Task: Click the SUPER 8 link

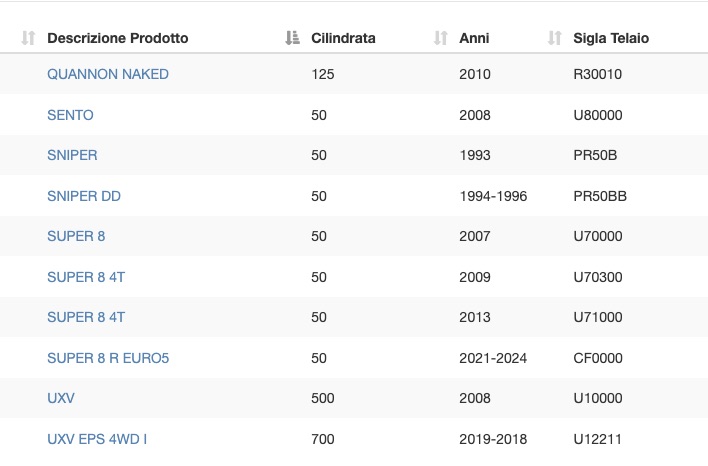Action: (76, 236)
